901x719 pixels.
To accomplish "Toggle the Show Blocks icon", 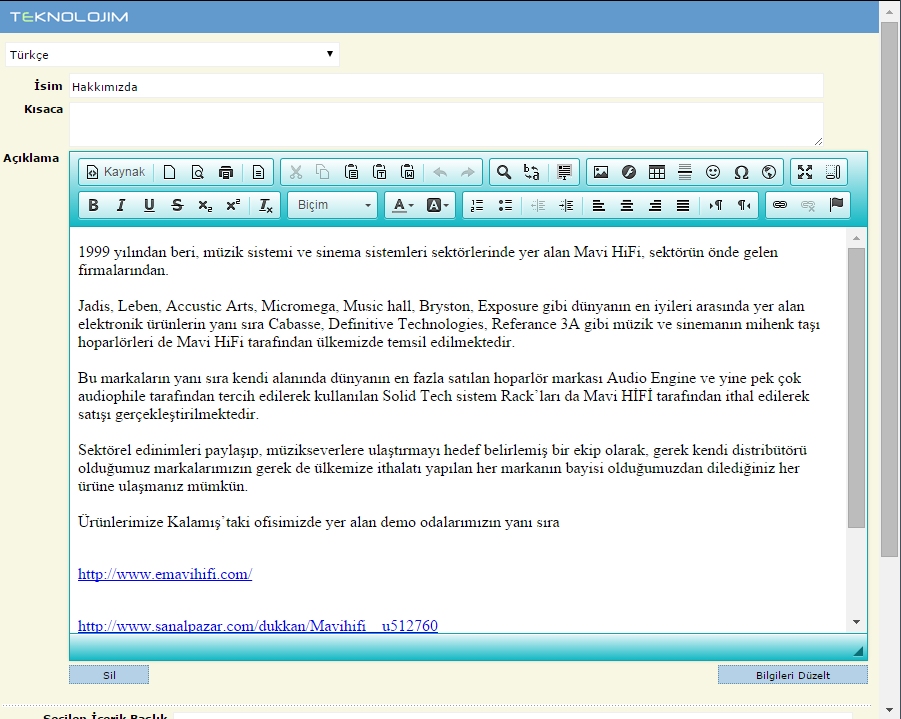I will 833,172.
